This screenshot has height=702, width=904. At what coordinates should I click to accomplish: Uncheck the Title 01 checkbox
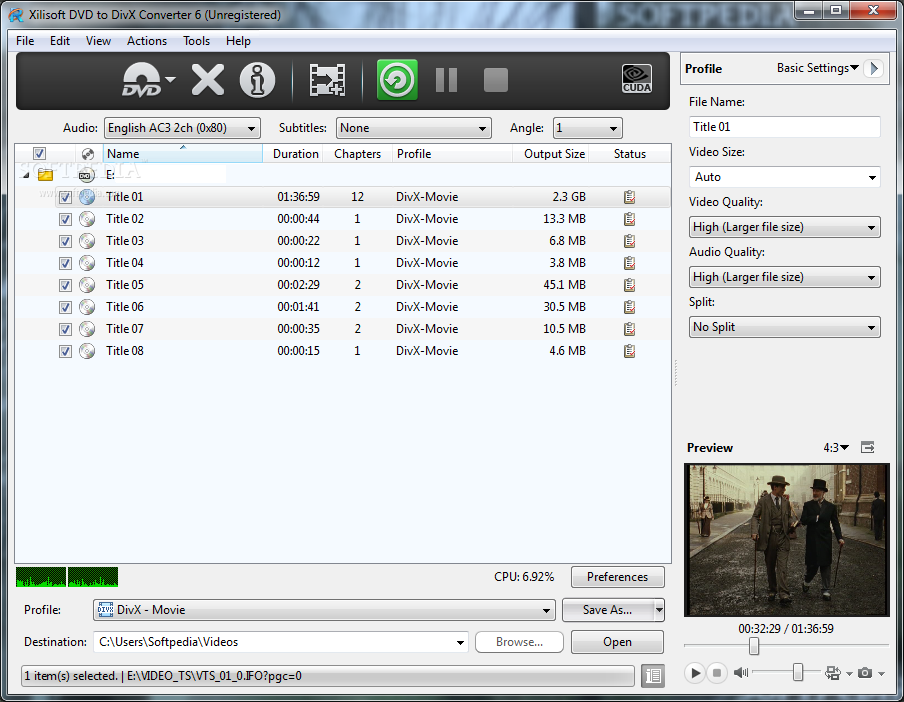pos(65,197)
